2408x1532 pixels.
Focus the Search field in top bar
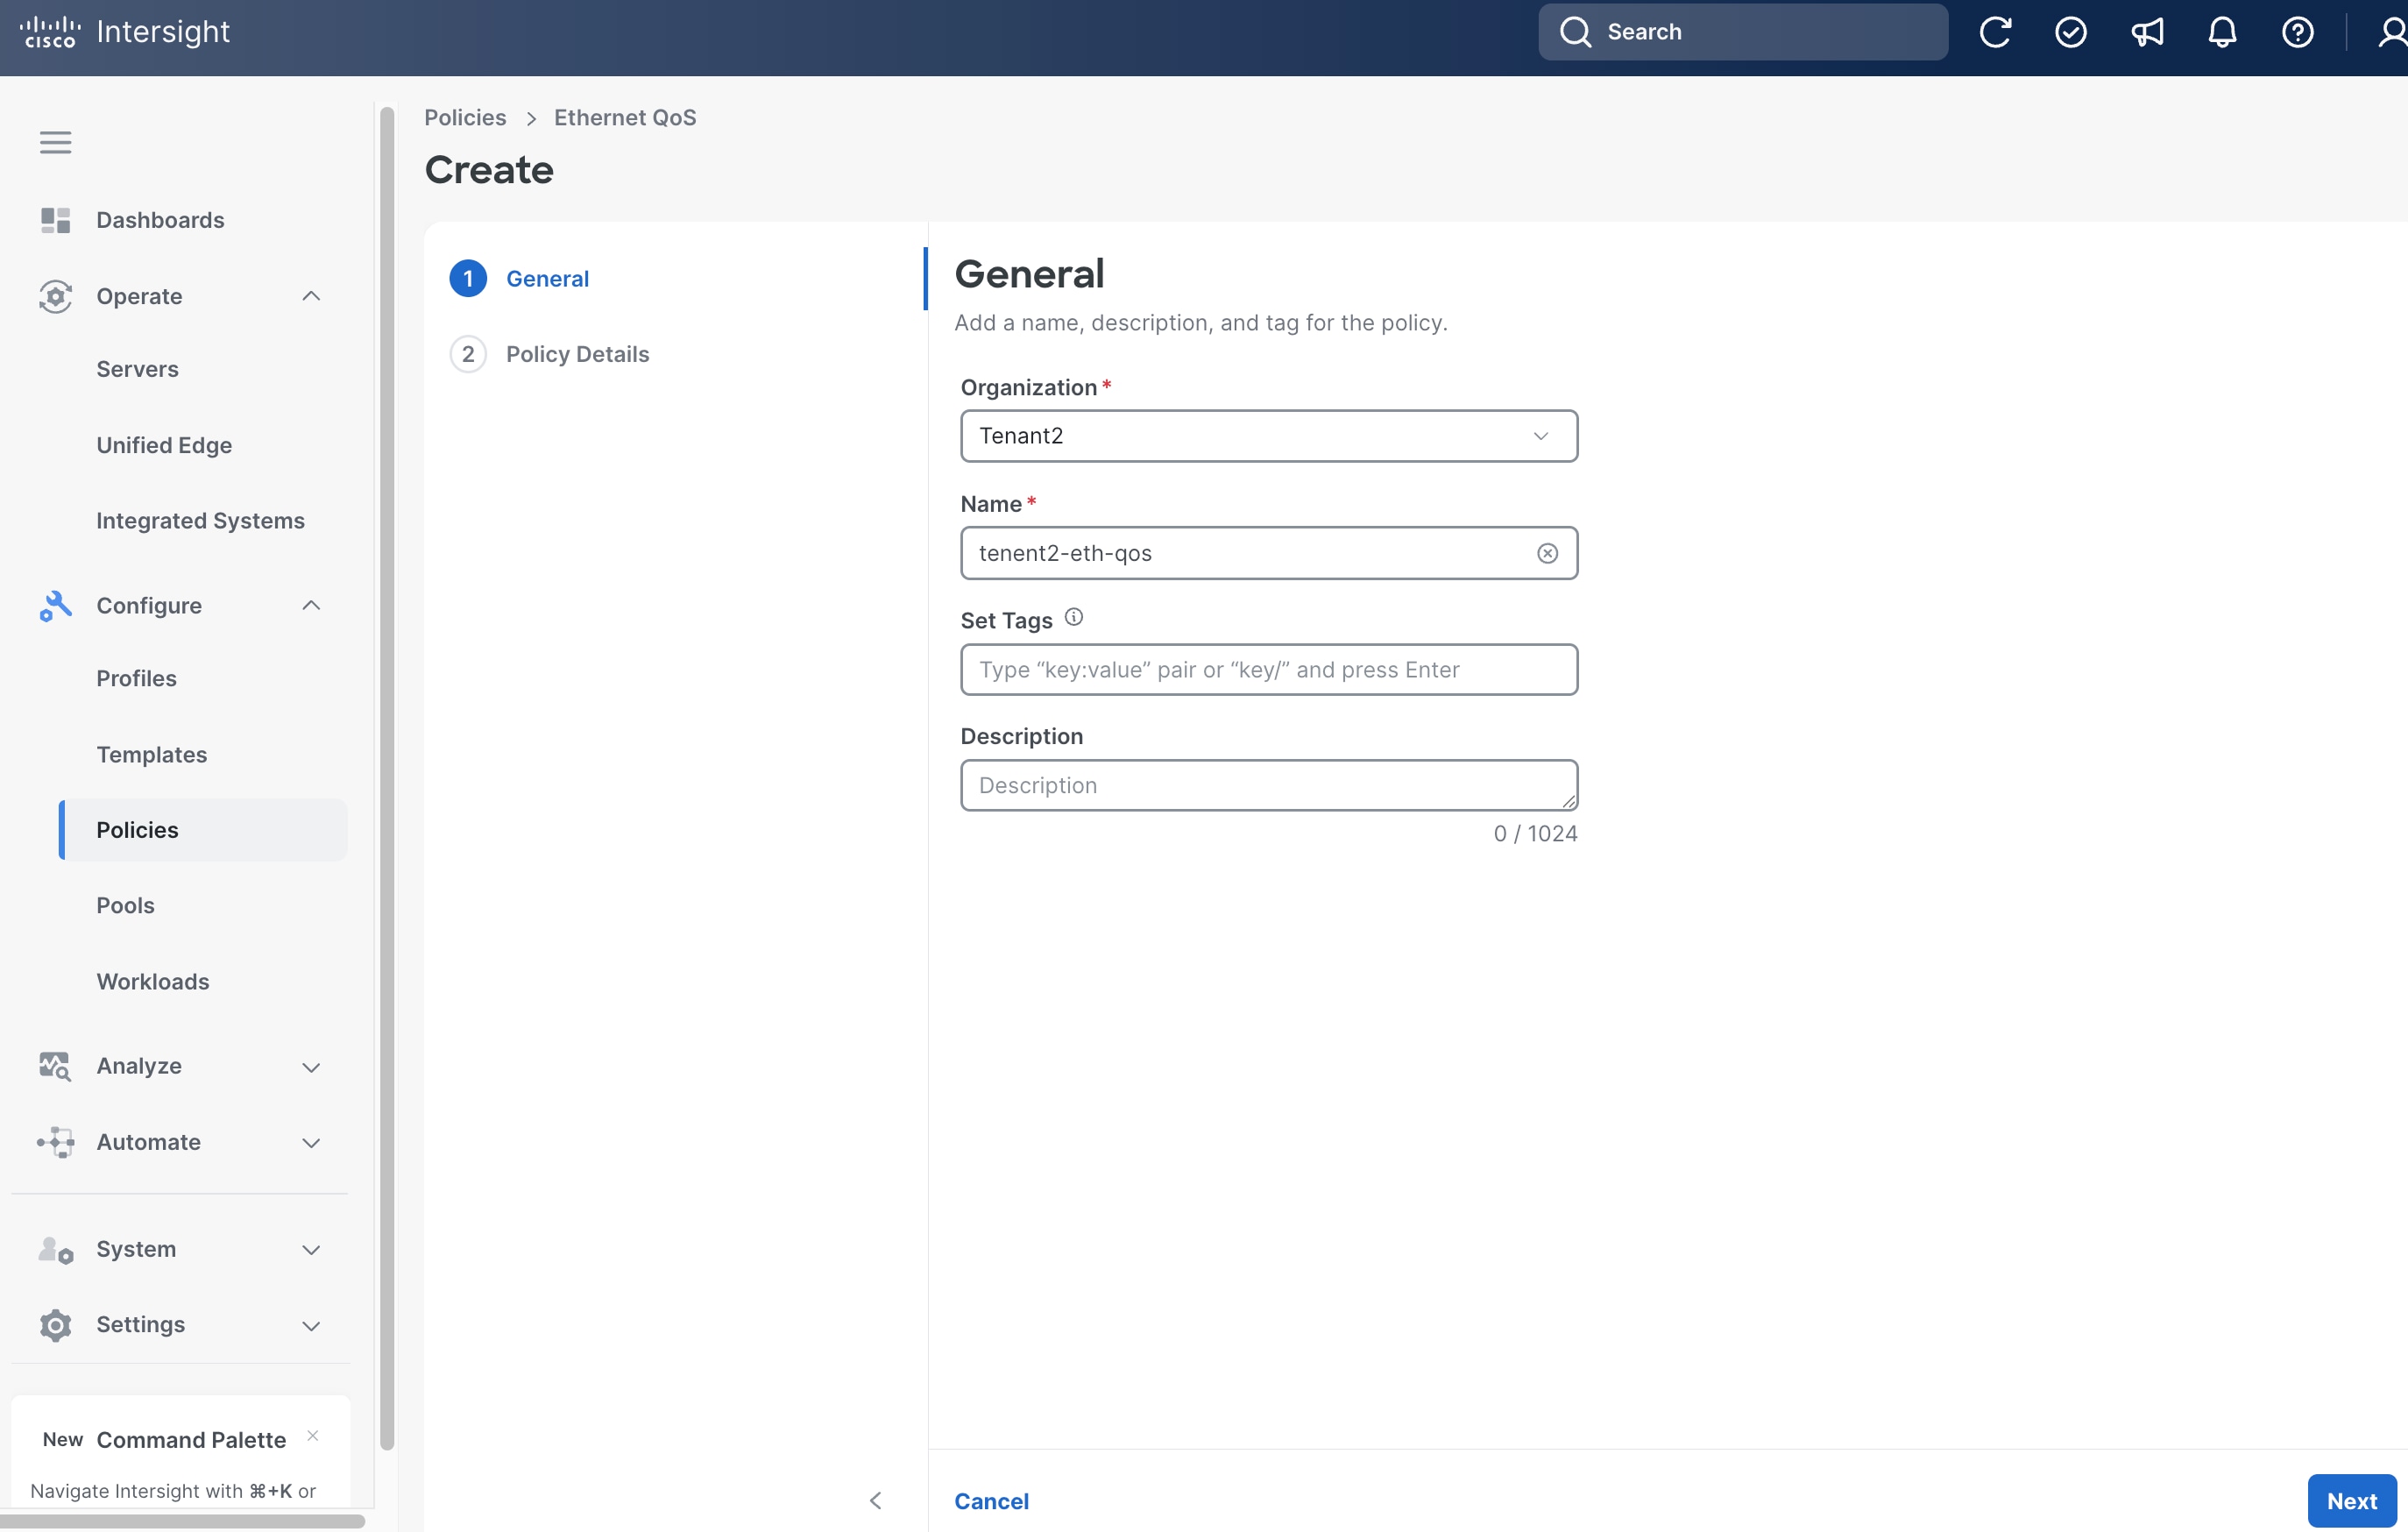pos(1743,32)
